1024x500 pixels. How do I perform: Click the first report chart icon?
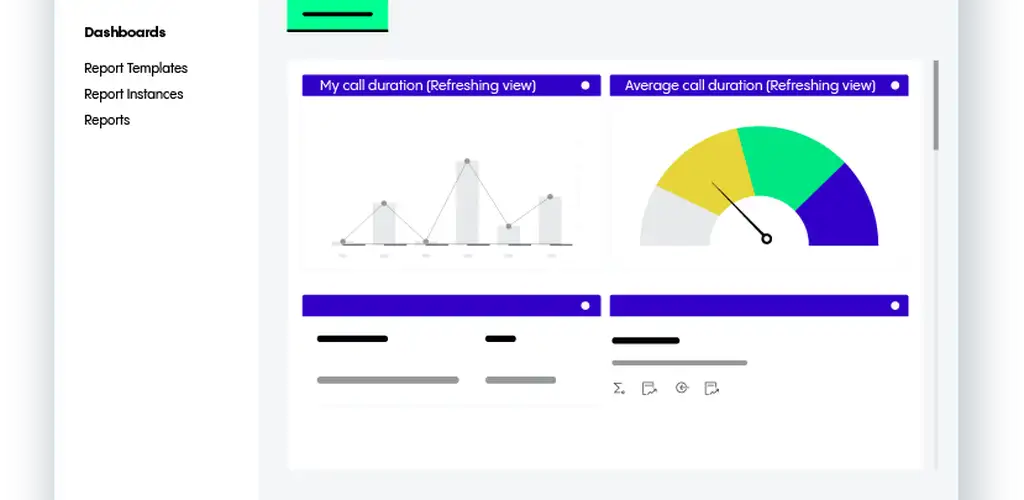coord(649,388)
